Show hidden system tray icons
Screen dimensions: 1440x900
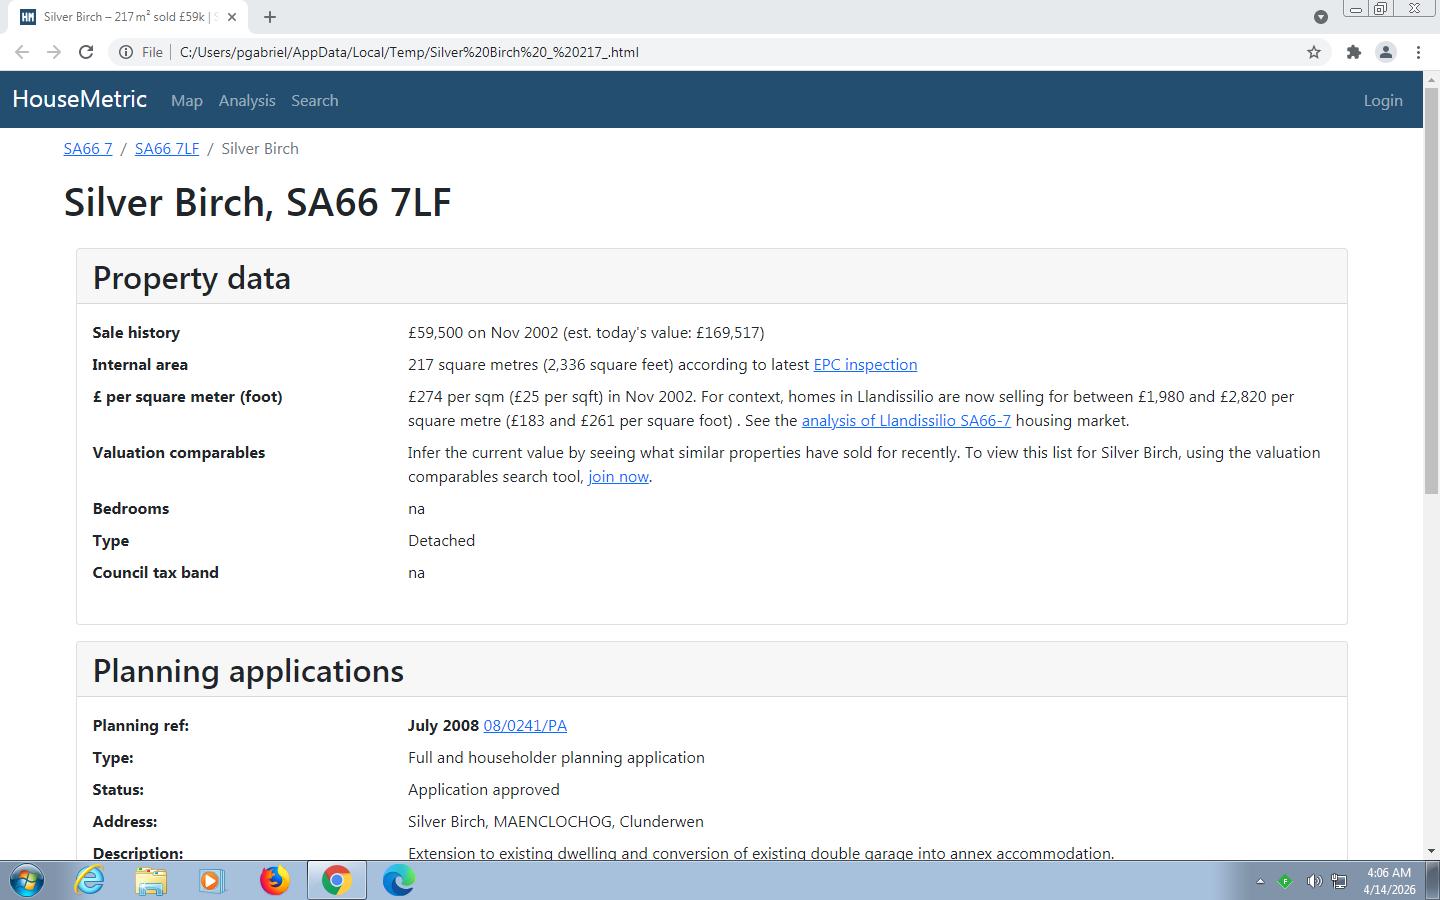(x=1260, y=881)
